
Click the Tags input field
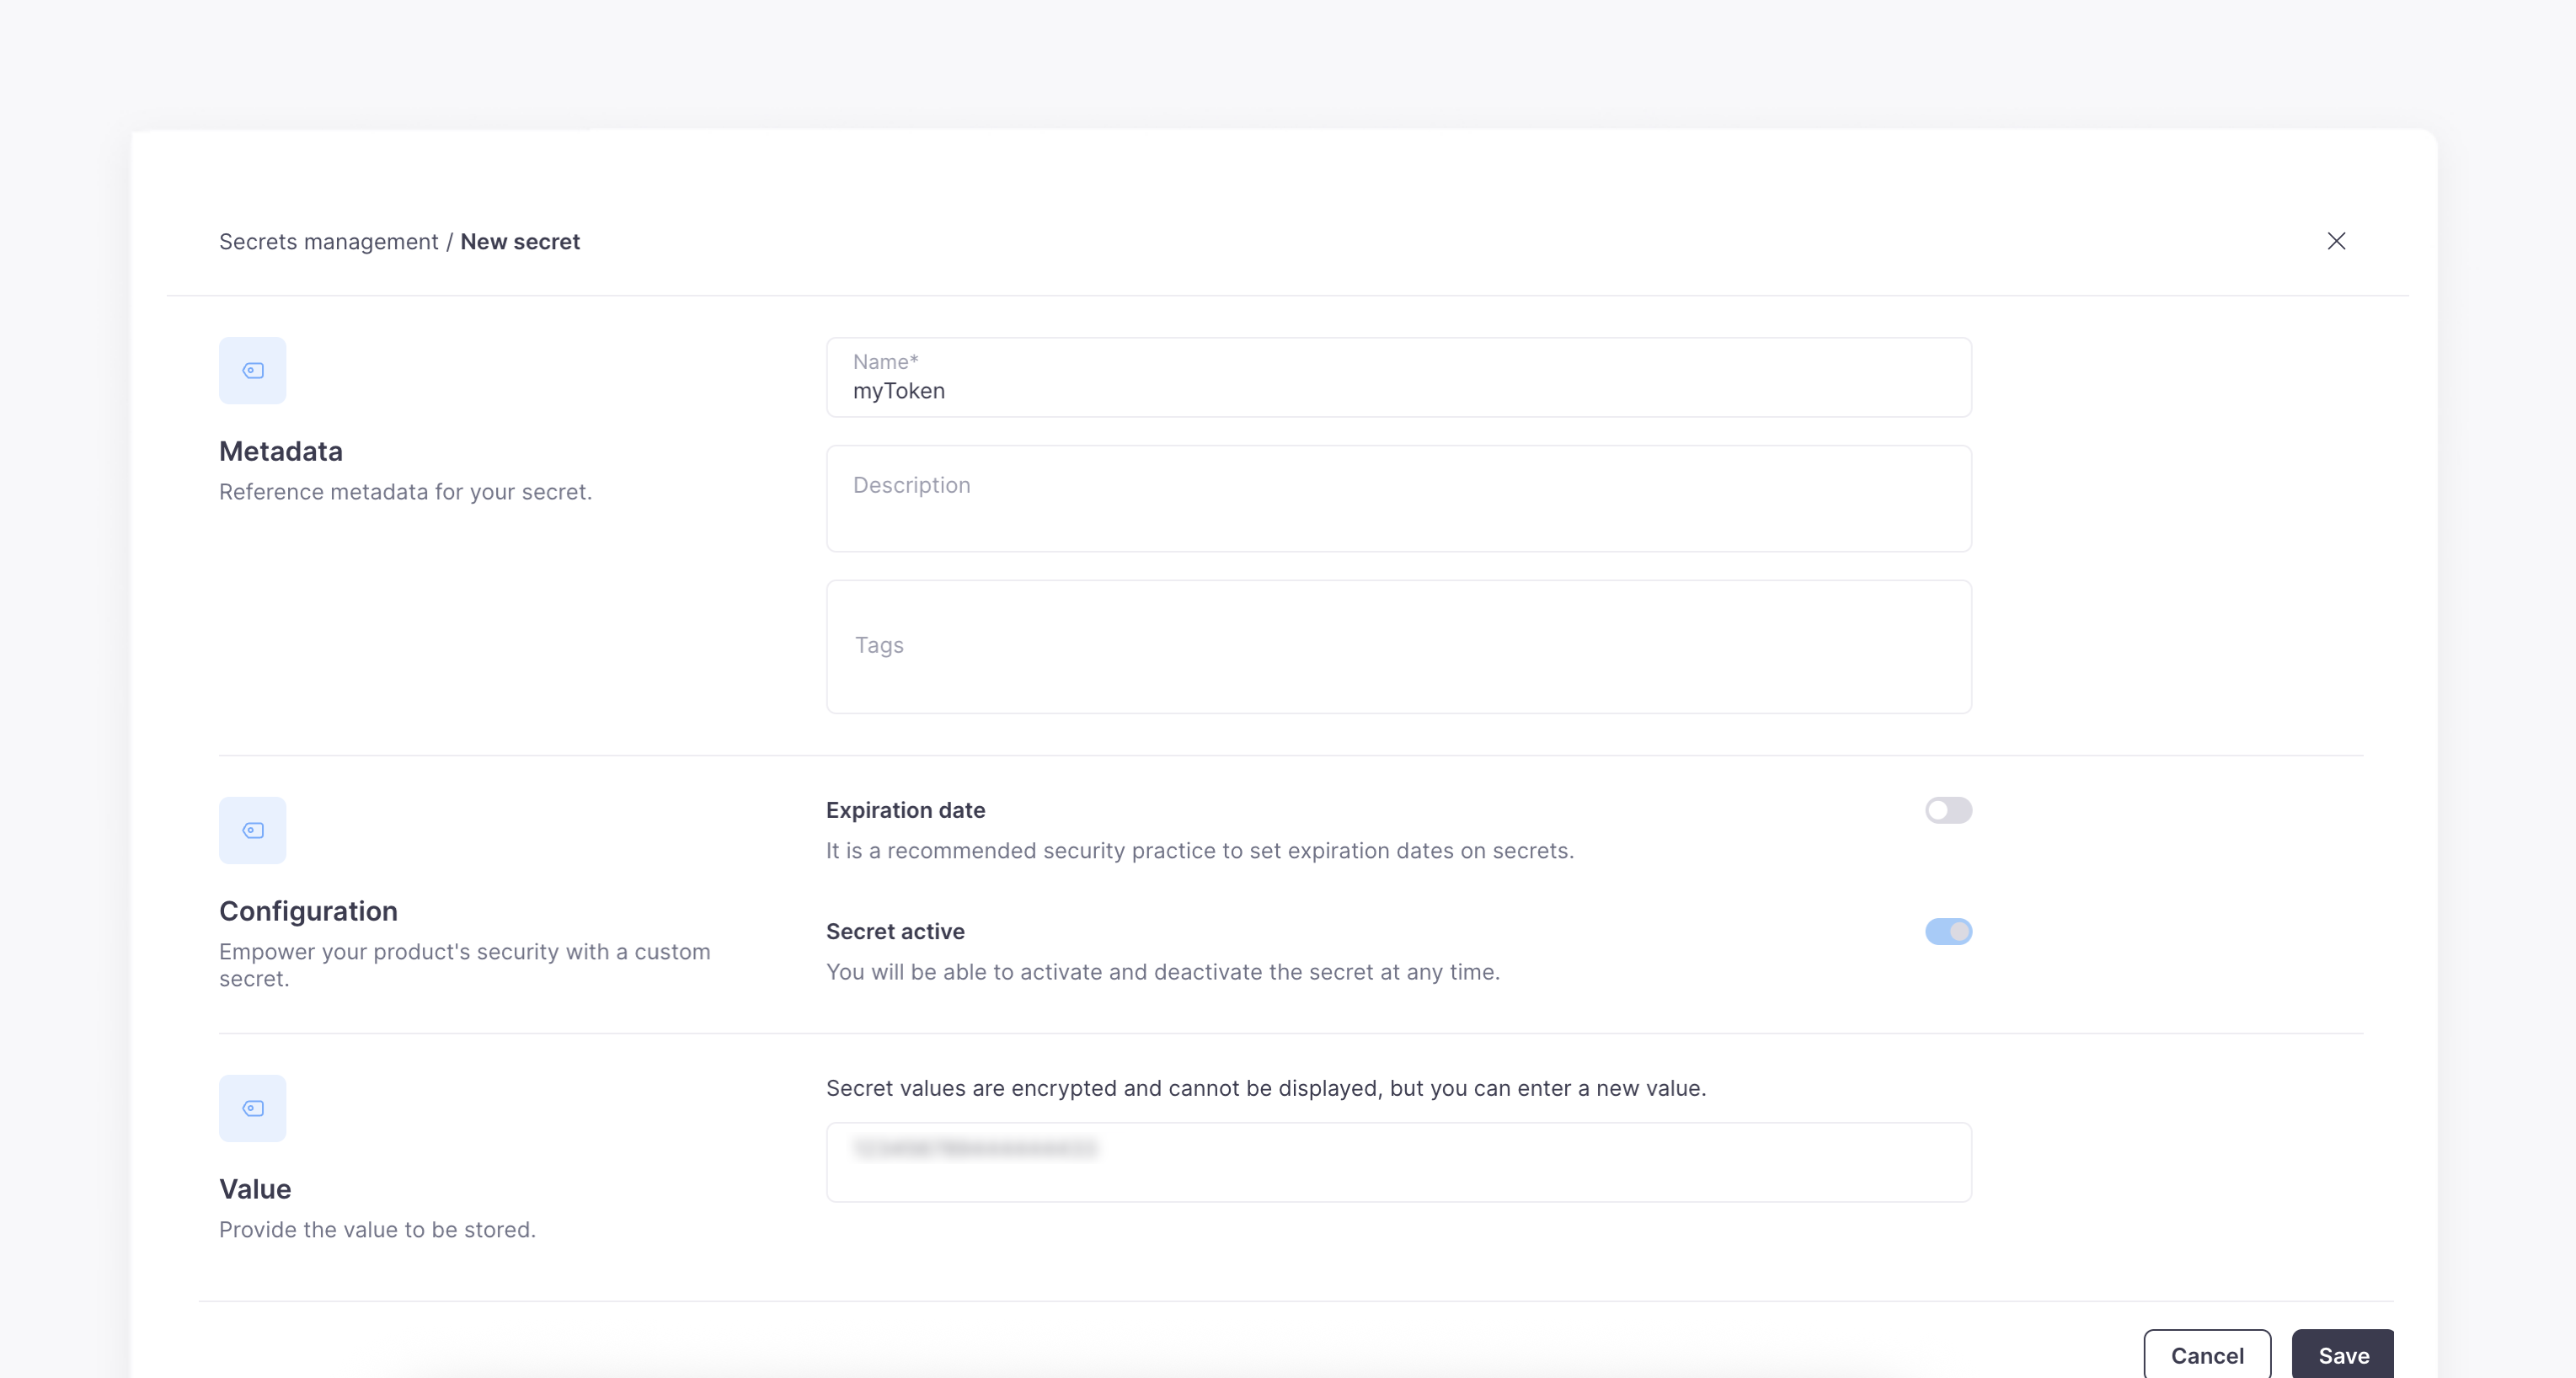tap(1398, 646)
